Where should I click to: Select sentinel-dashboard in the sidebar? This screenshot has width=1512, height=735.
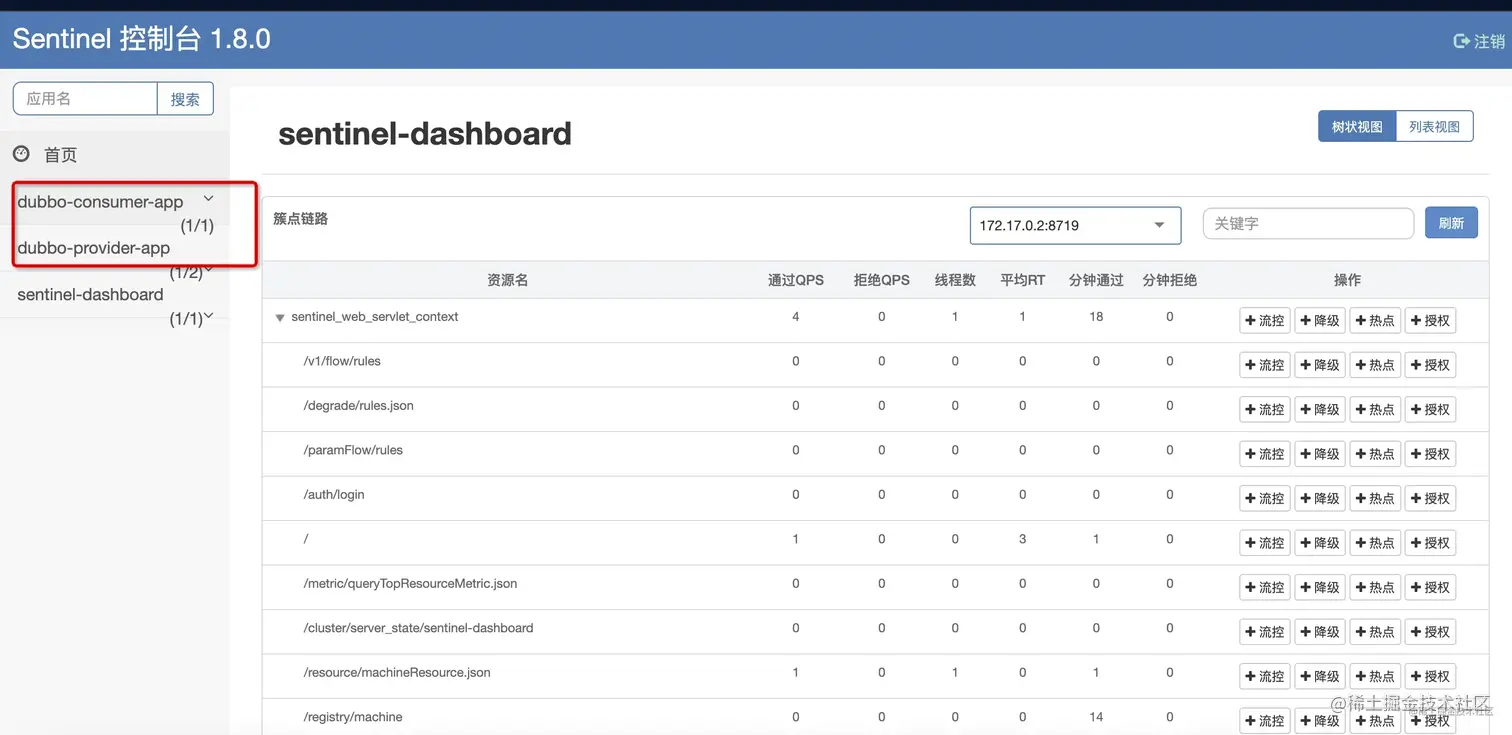point(90,295)
